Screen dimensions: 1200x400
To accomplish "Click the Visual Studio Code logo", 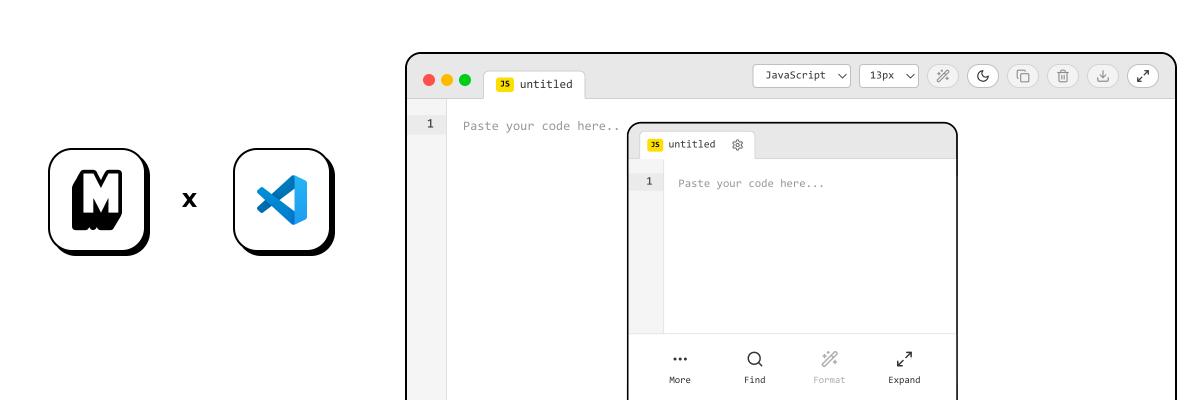I will point(283,199).
